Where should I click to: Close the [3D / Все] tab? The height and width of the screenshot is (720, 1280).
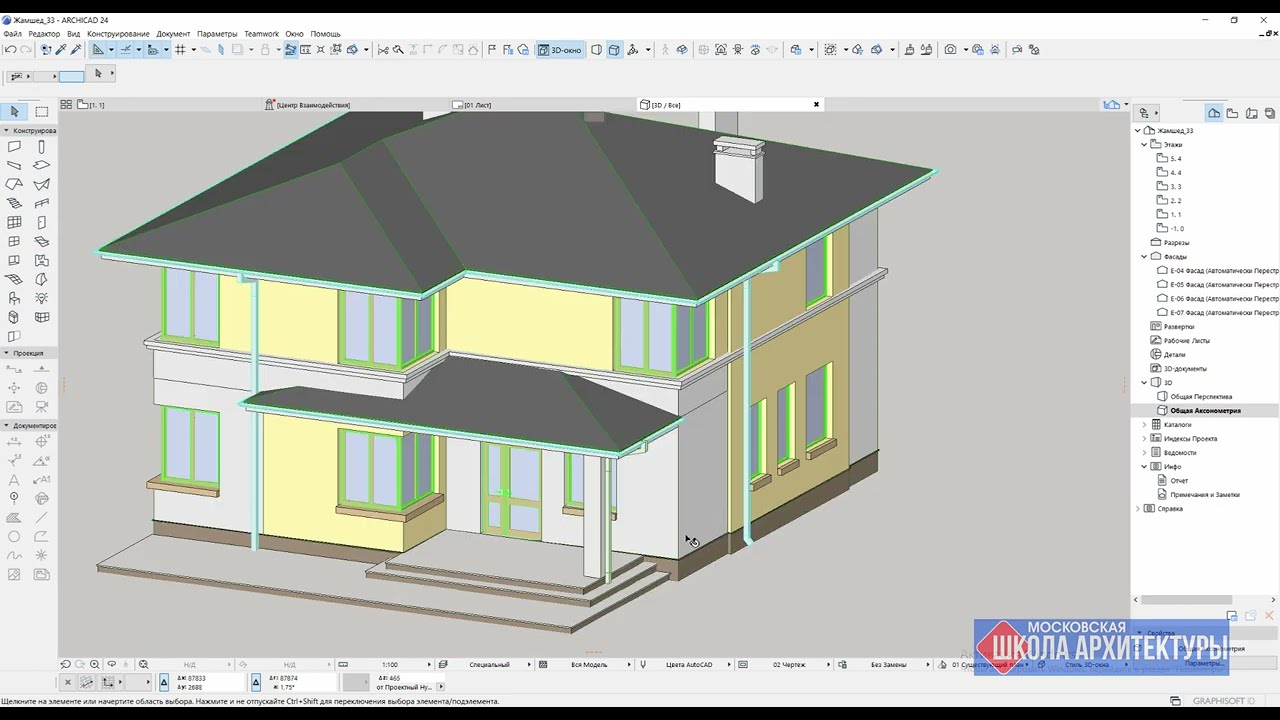point(816,104)
